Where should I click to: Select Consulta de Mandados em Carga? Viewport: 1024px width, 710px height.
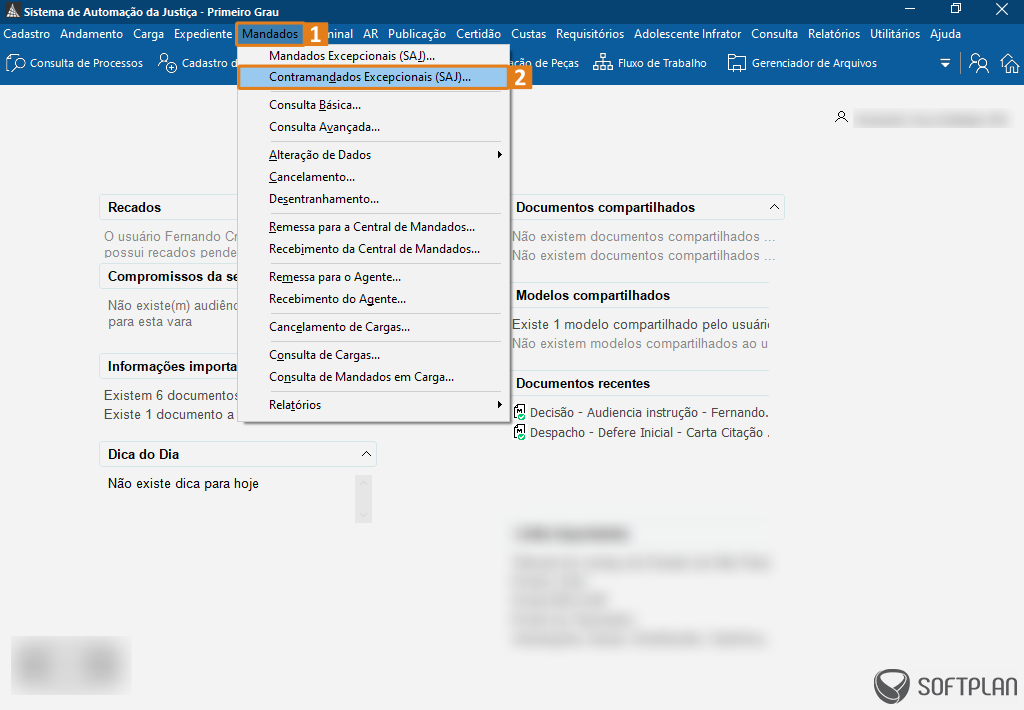(x=373, y=378)
